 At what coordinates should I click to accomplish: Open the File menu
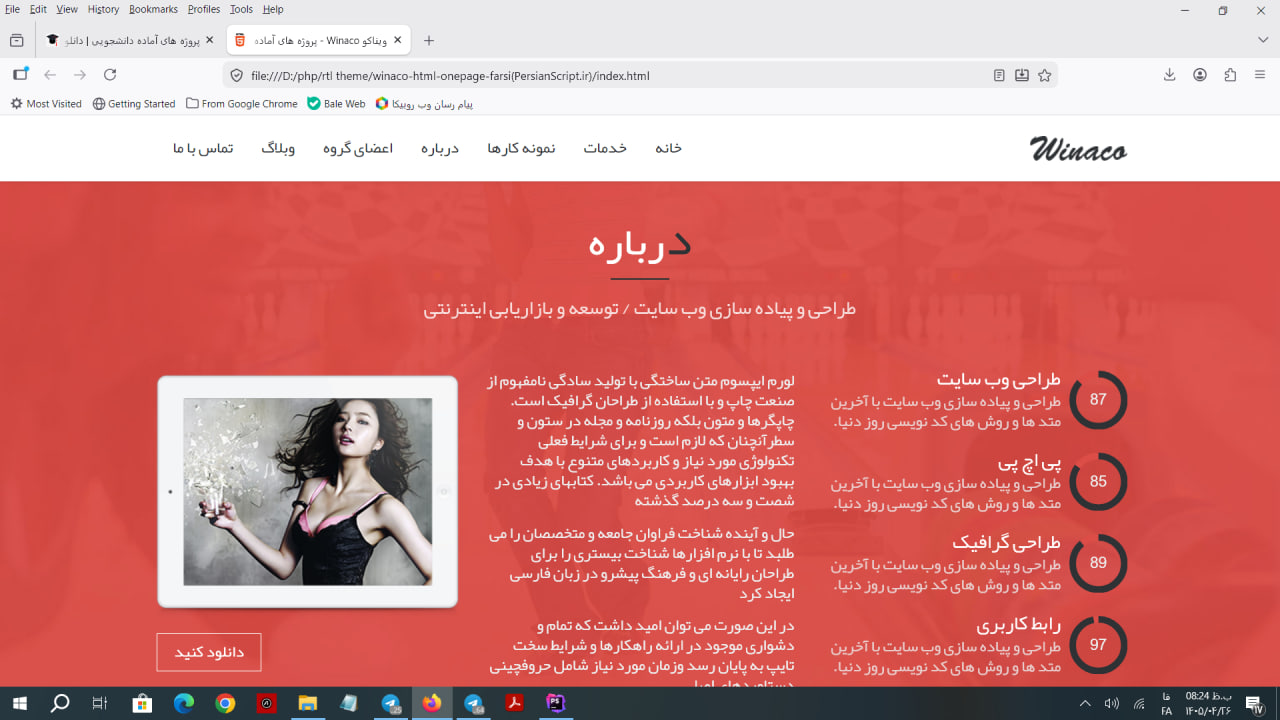coord(12,9)
